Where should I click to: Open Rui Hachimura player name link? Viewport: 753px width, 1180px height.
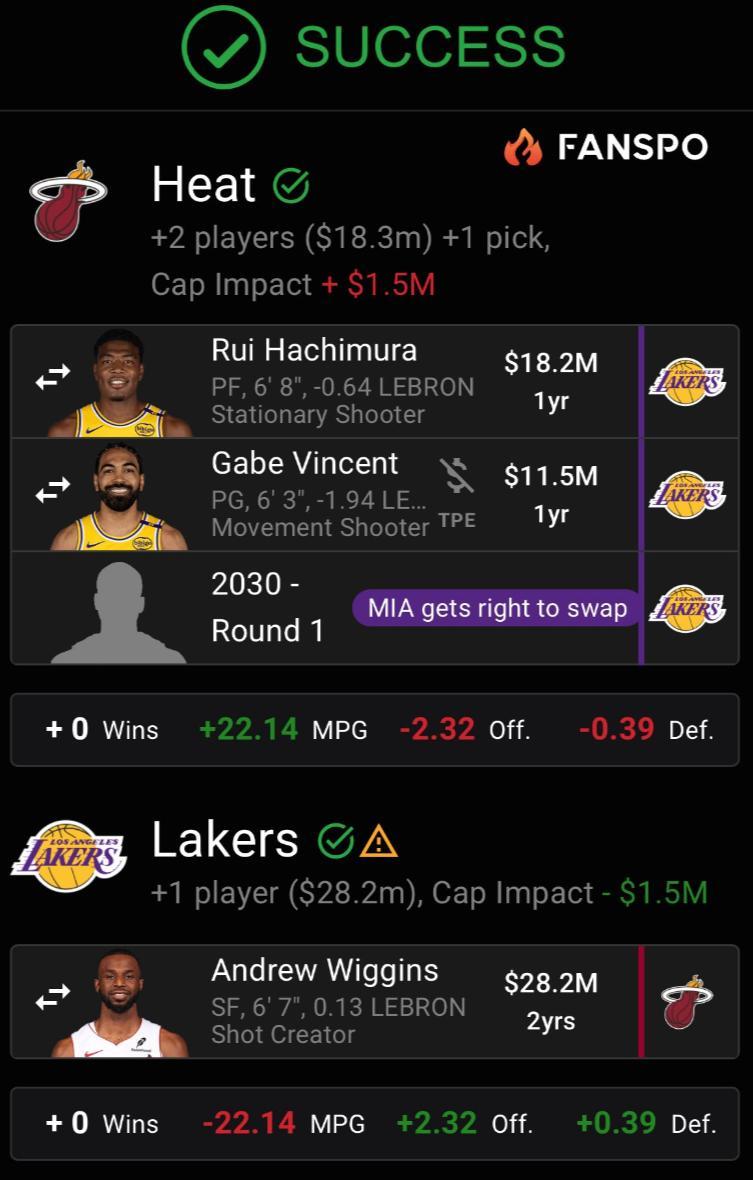[x=314, y=350]
